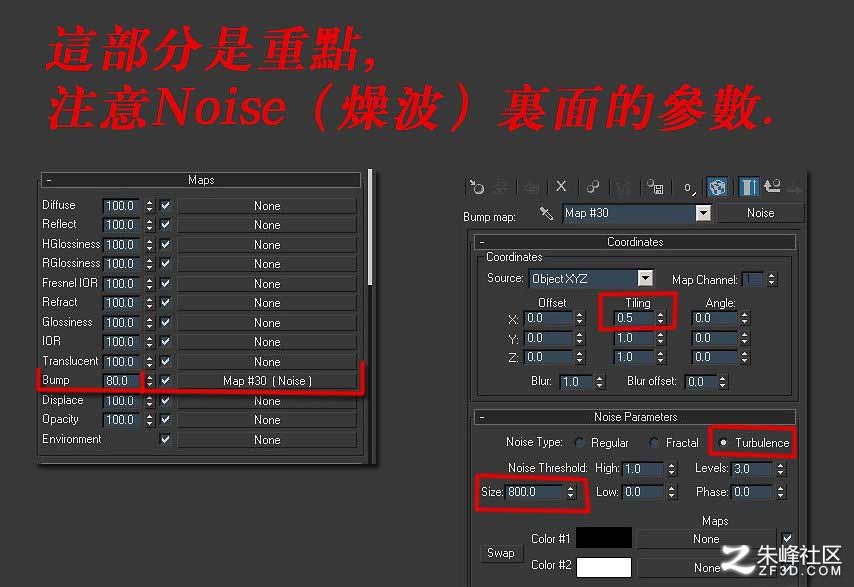The image size is (854, 587).
Task: Open the Map #30 name dropdown
Action: point(704,213)
